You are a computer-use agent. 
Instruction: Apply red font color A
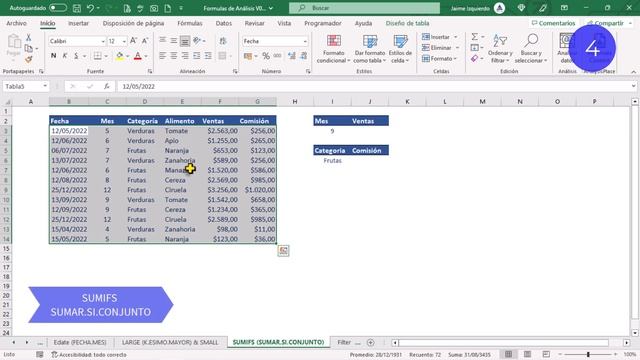pos(138,56)
